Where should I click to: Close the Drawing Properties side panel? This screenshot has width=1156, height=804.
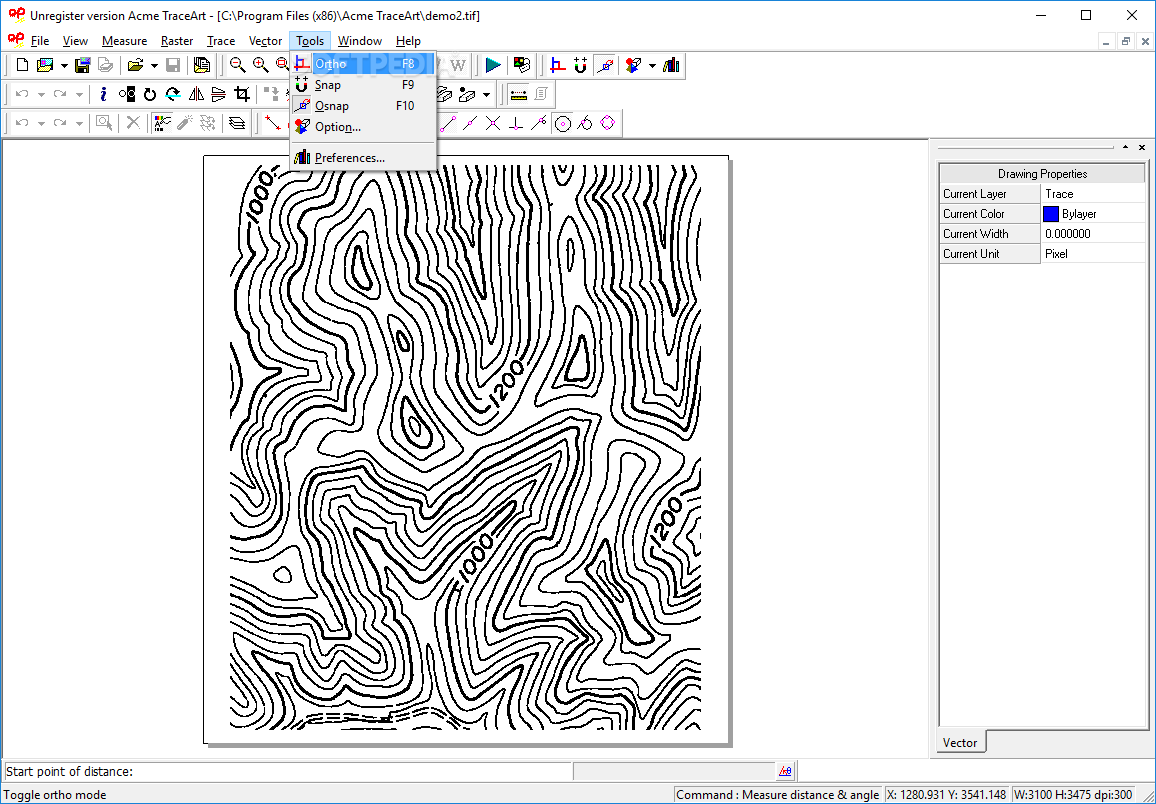click(x=1142, y=147)
